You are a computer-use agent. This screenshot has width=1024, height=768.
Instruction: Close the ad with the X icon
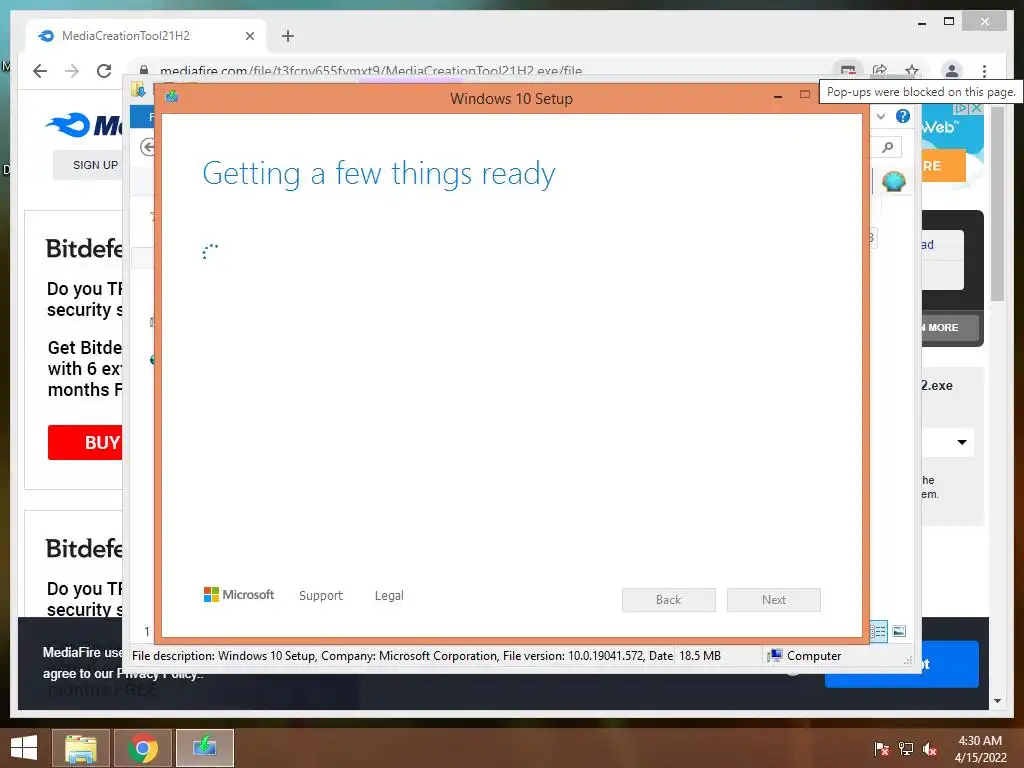[976, 108]
